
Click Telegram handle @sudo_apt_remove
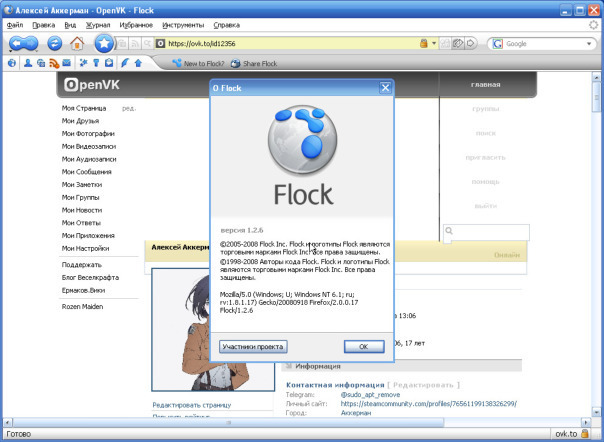click(x=370, y=395)
